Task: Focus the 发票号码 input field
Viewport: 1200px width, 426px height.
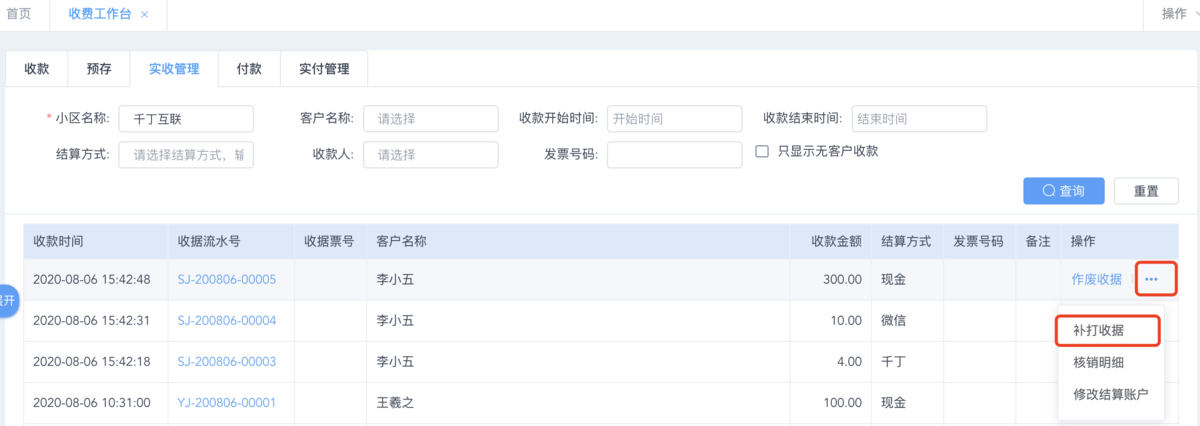Action: point(674,155)
